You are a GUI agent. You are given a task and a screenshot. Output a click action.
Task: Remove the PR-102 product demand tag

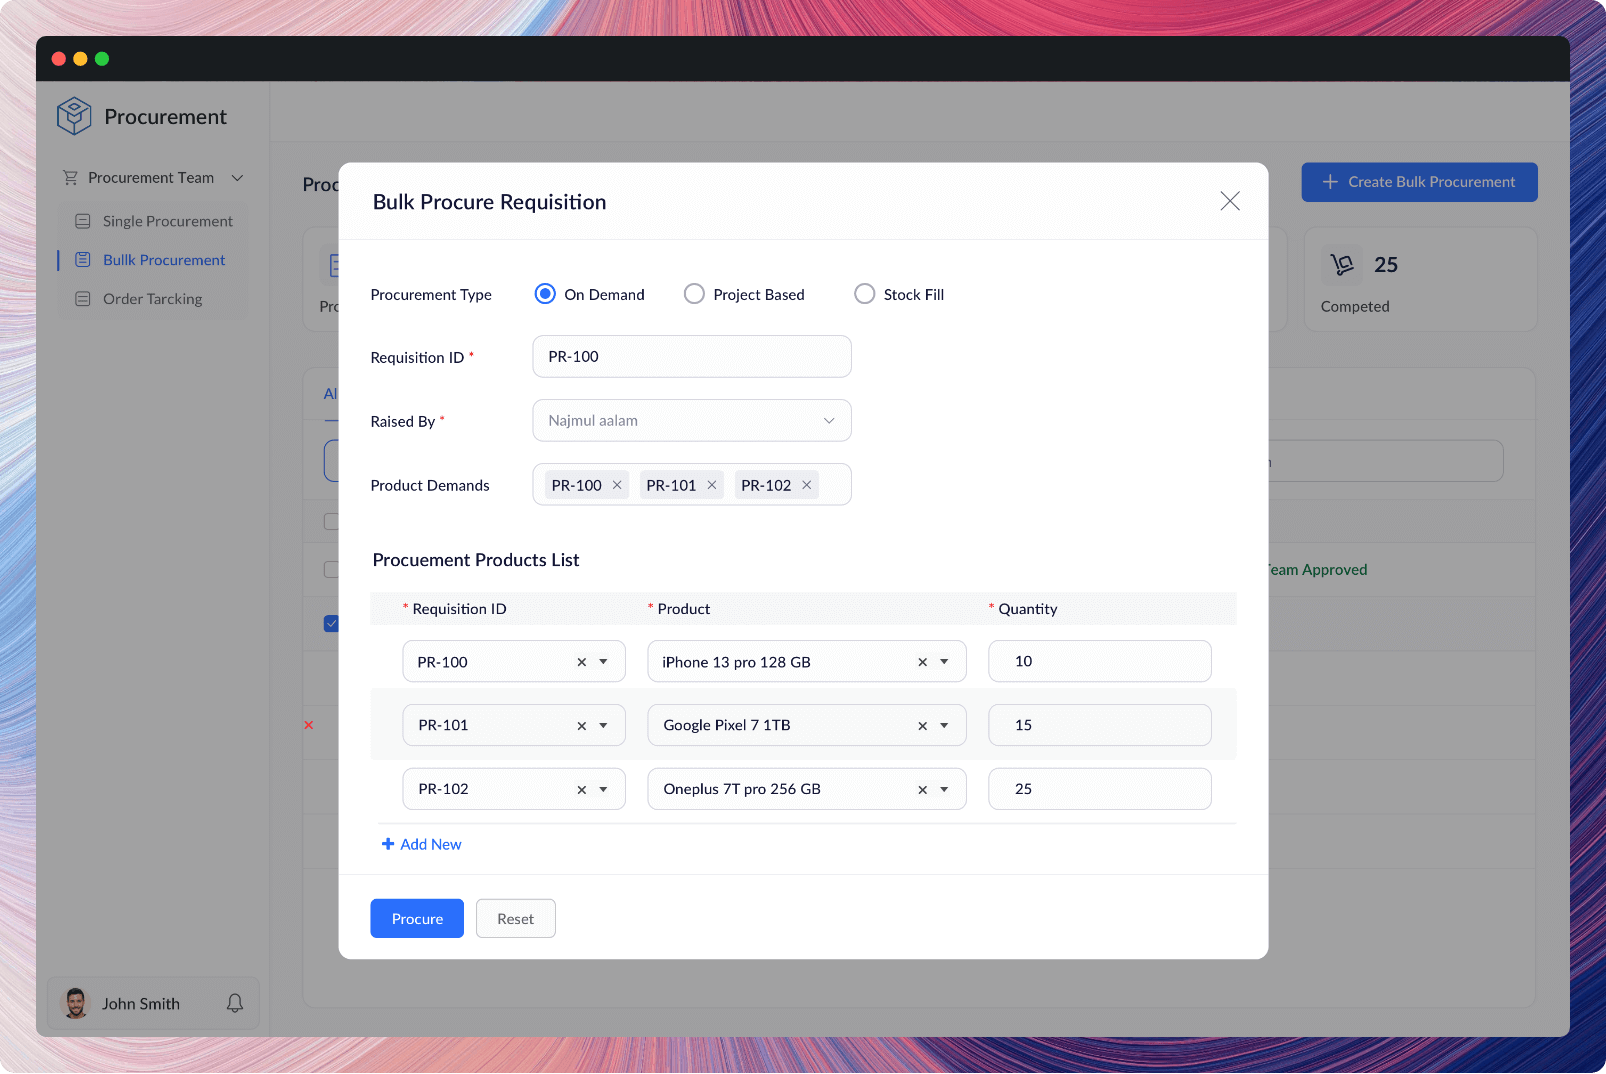(806, 484)
